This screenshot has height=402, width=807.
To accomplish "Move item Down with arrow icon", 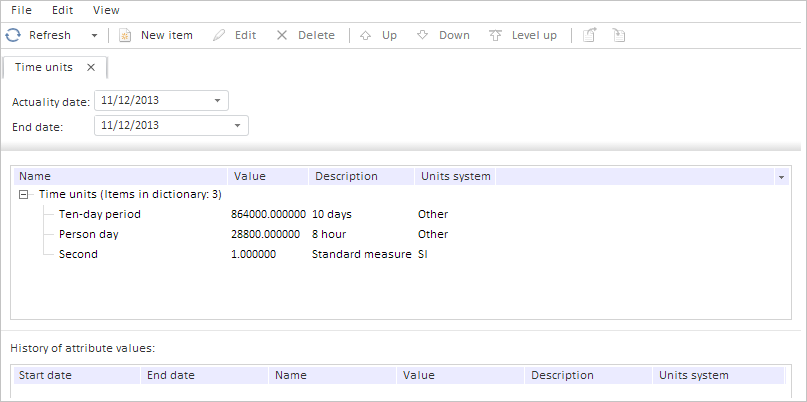I will (423, 35).
